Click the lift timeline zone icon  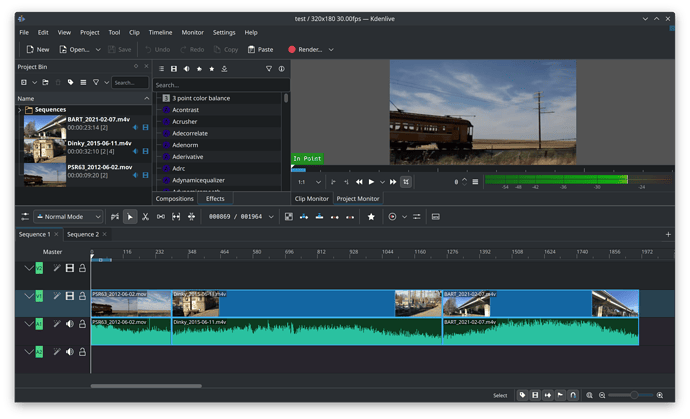350,217
